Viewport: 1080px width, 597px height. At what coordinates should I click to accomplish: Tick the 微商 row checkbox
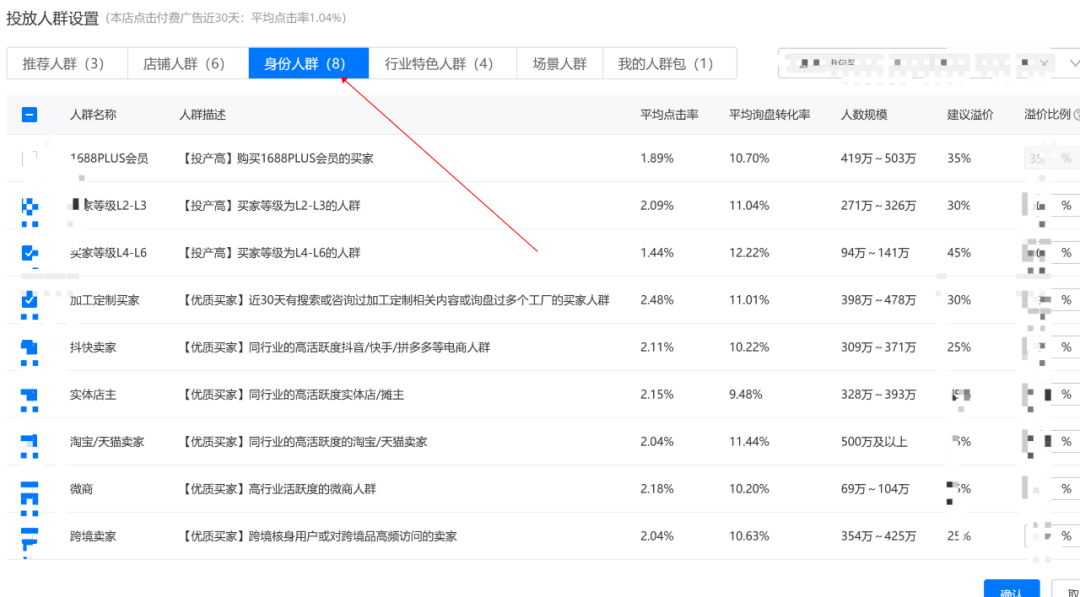pos(29,489)
